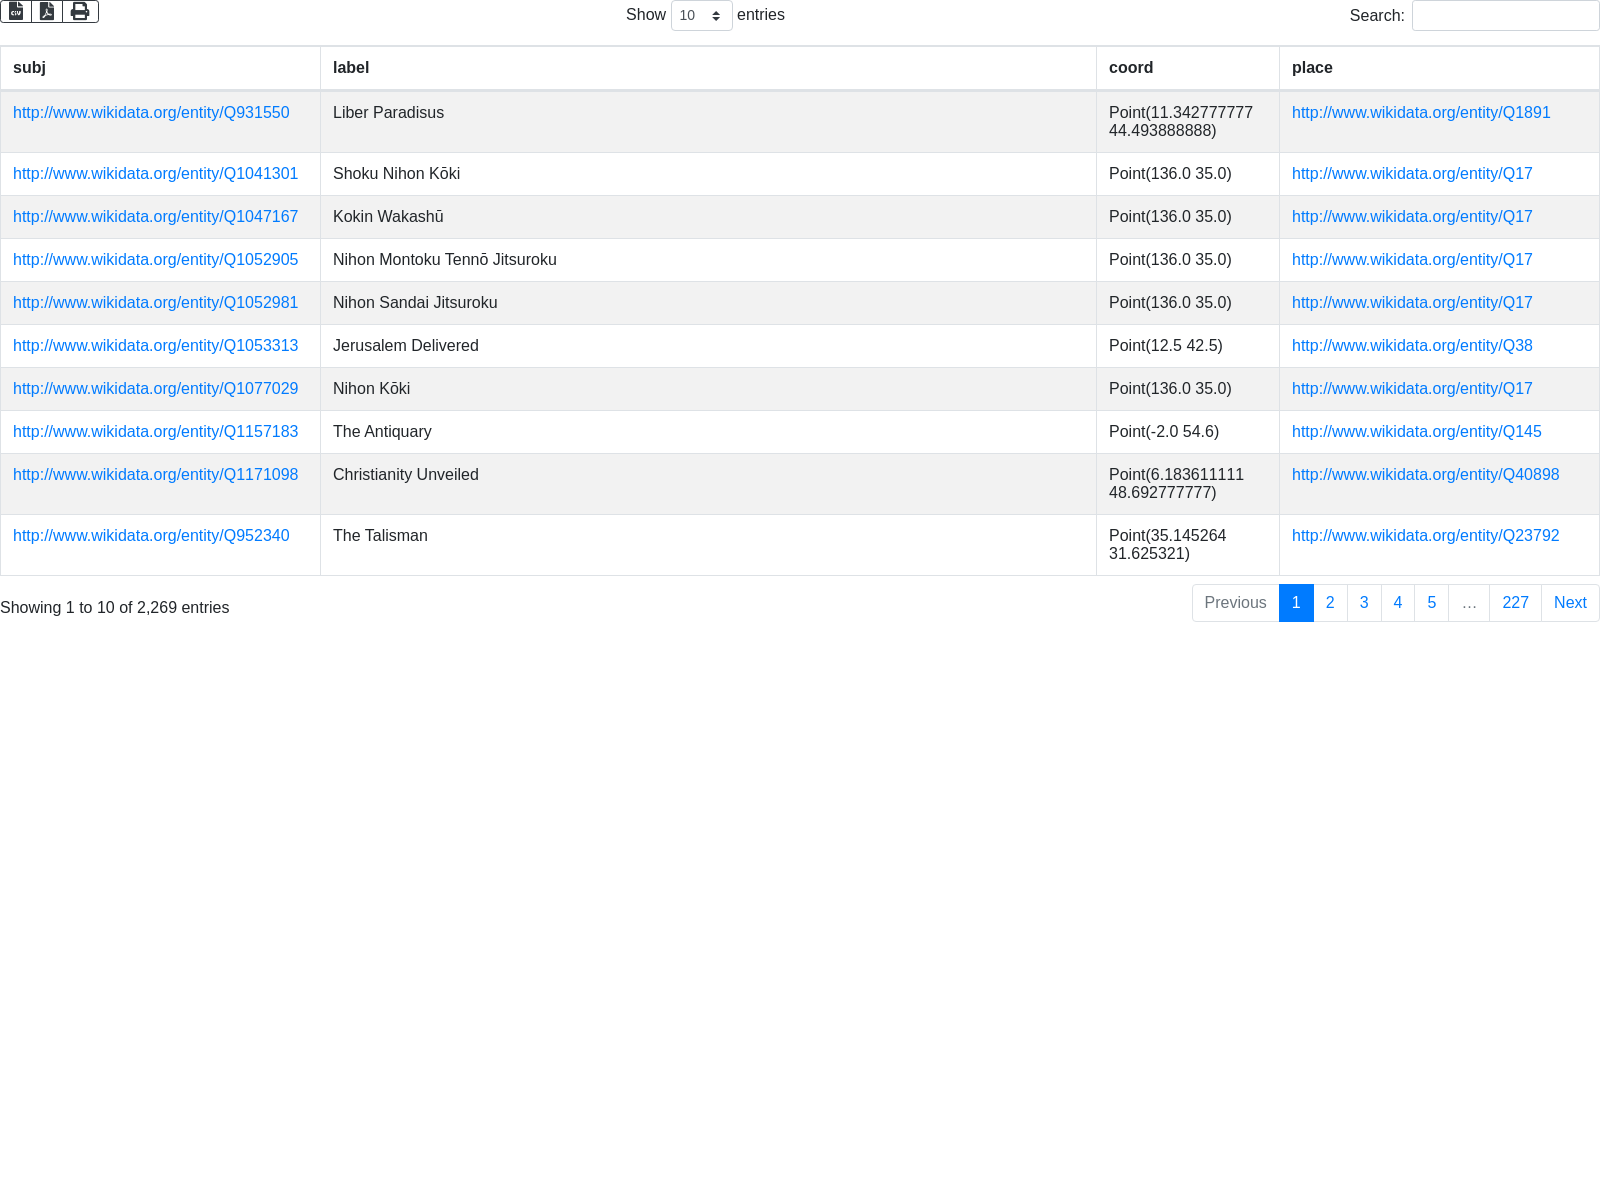
Task: Select coord Point(35.145264 31.625321) cell
Action: [x=1188, y=545]
